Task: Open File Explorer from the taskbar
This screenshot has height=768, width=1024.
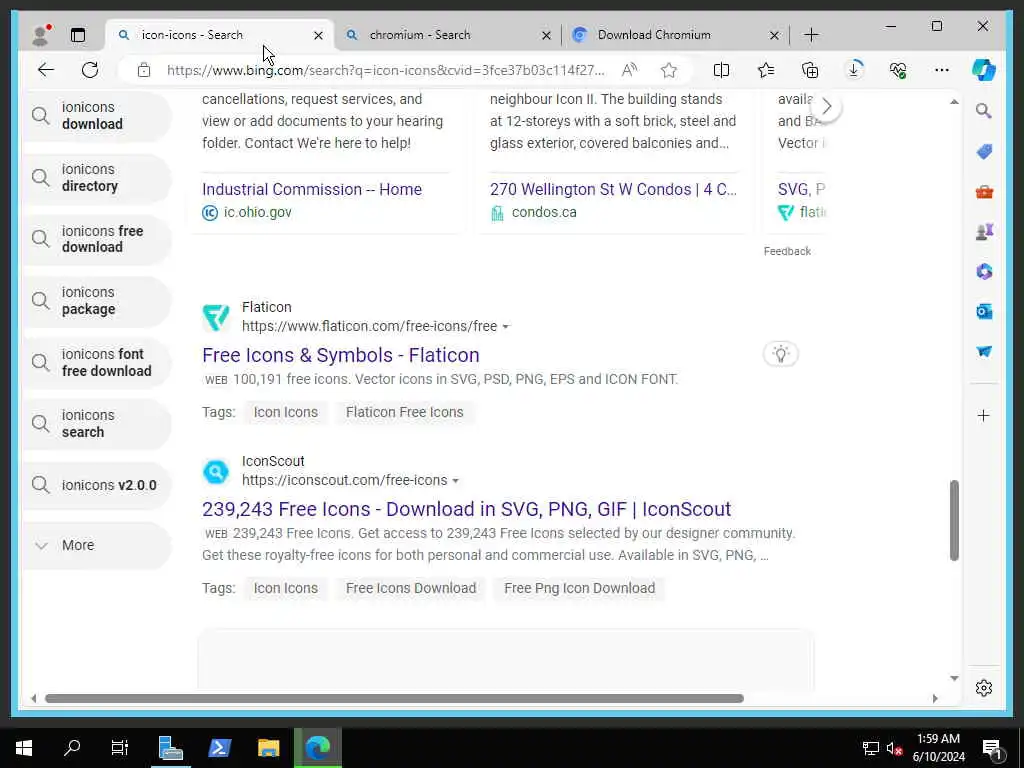Action: click(268, 748)
